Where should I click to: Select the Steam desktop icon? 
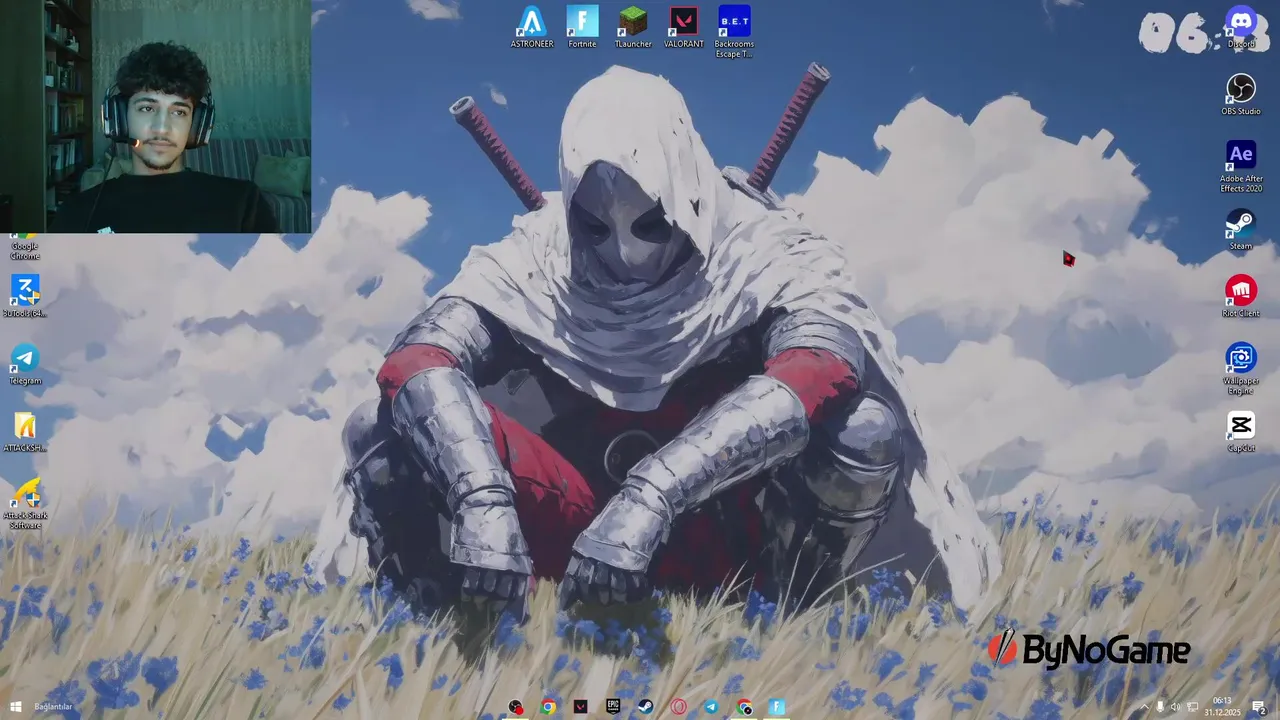point(1241,229)
